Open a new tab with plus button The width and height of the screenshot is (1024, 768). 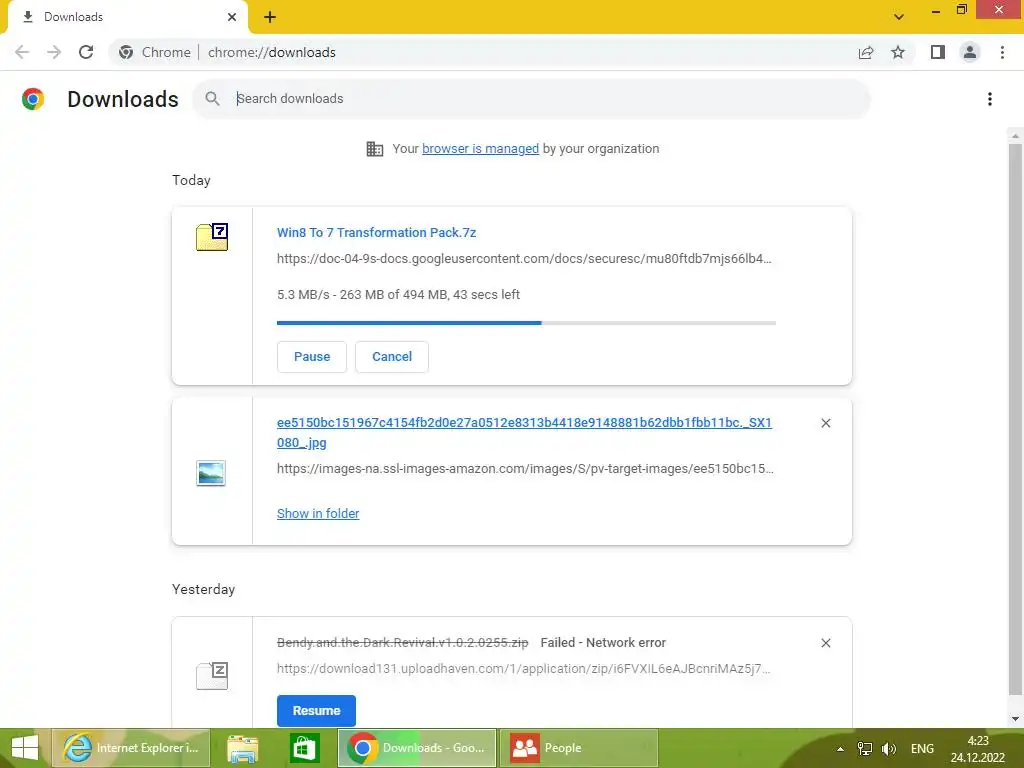coord(270,17)
